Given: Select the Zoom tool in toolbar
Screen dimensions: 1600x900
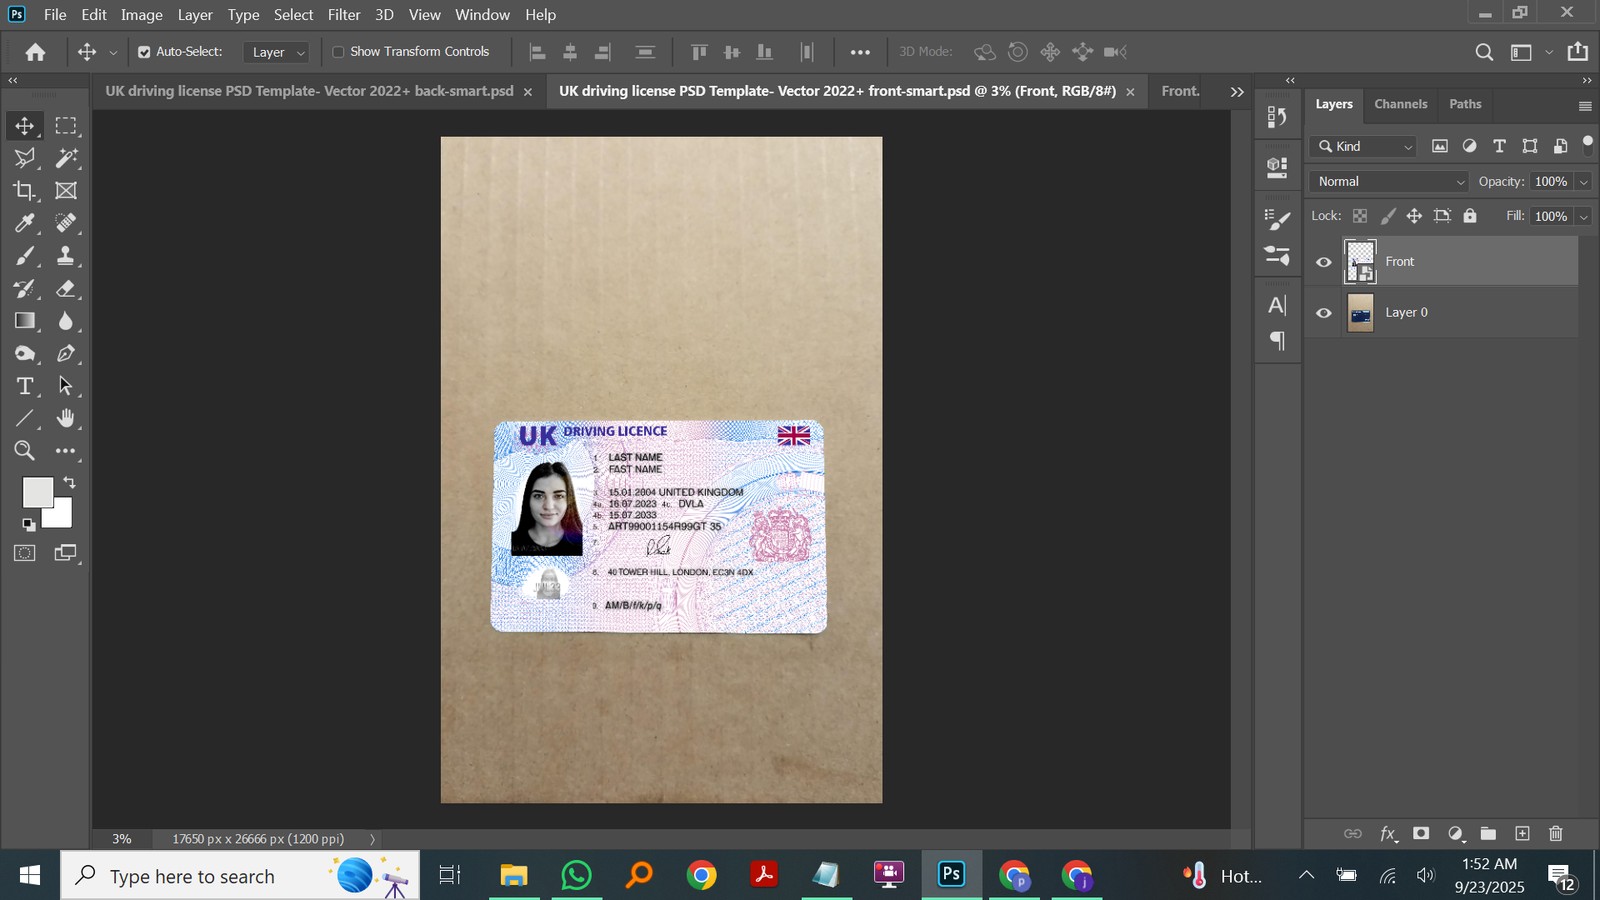Looking at the screenshot, I should coord(24,451).
